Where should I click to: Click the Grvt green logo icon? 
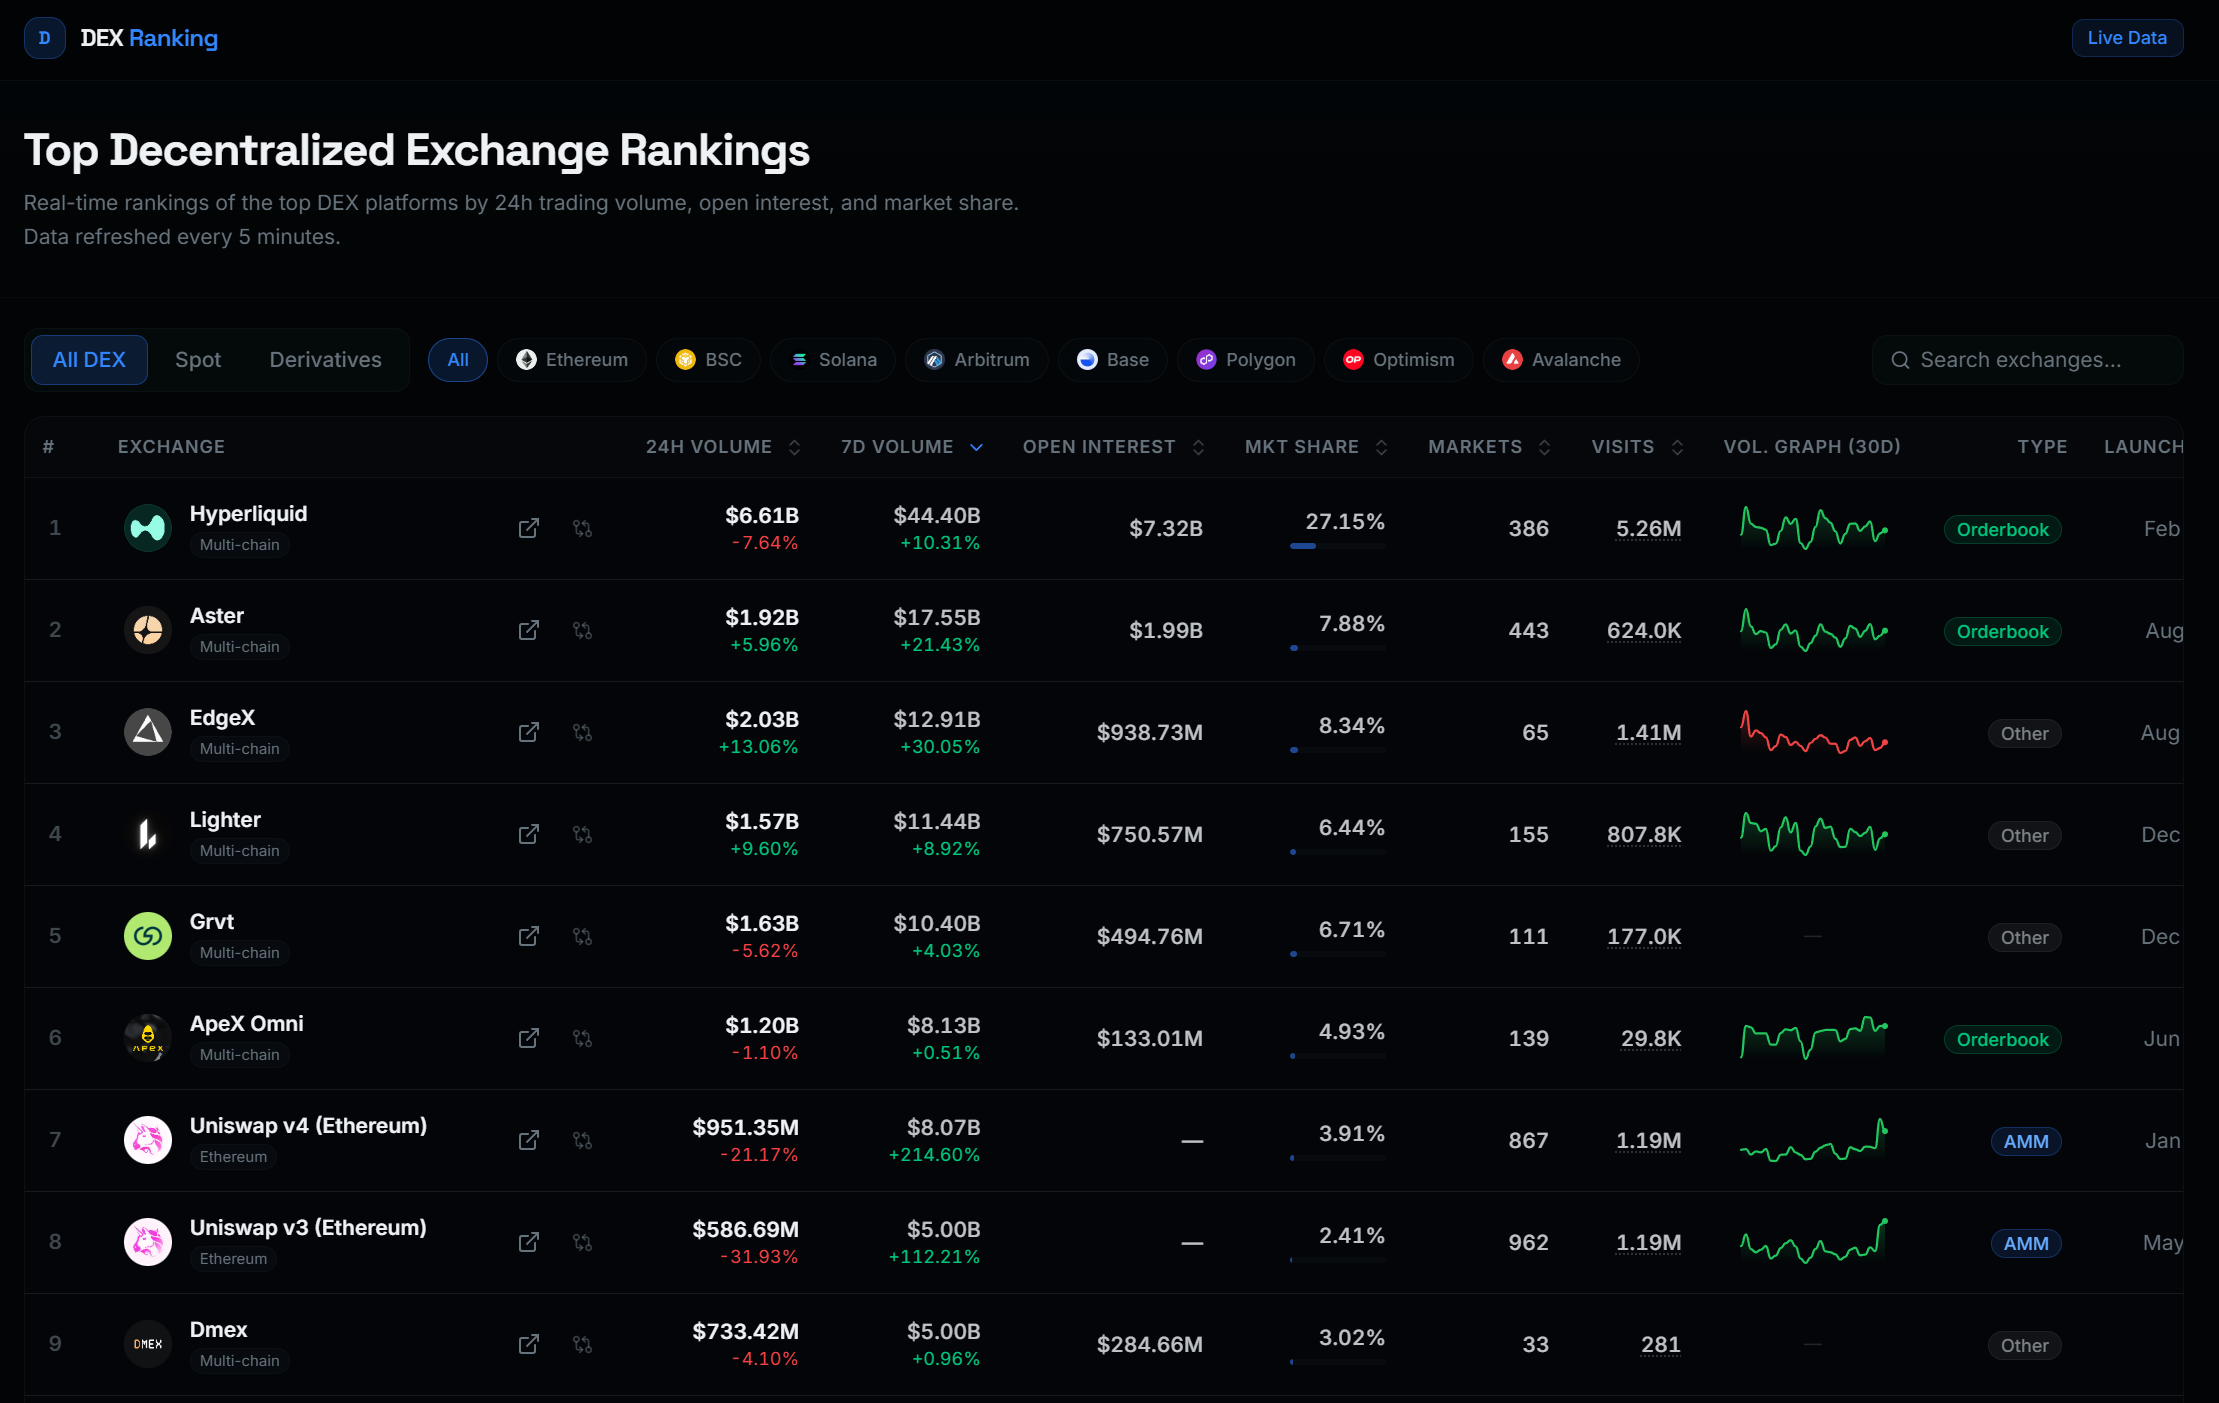[x=148, y=936]
